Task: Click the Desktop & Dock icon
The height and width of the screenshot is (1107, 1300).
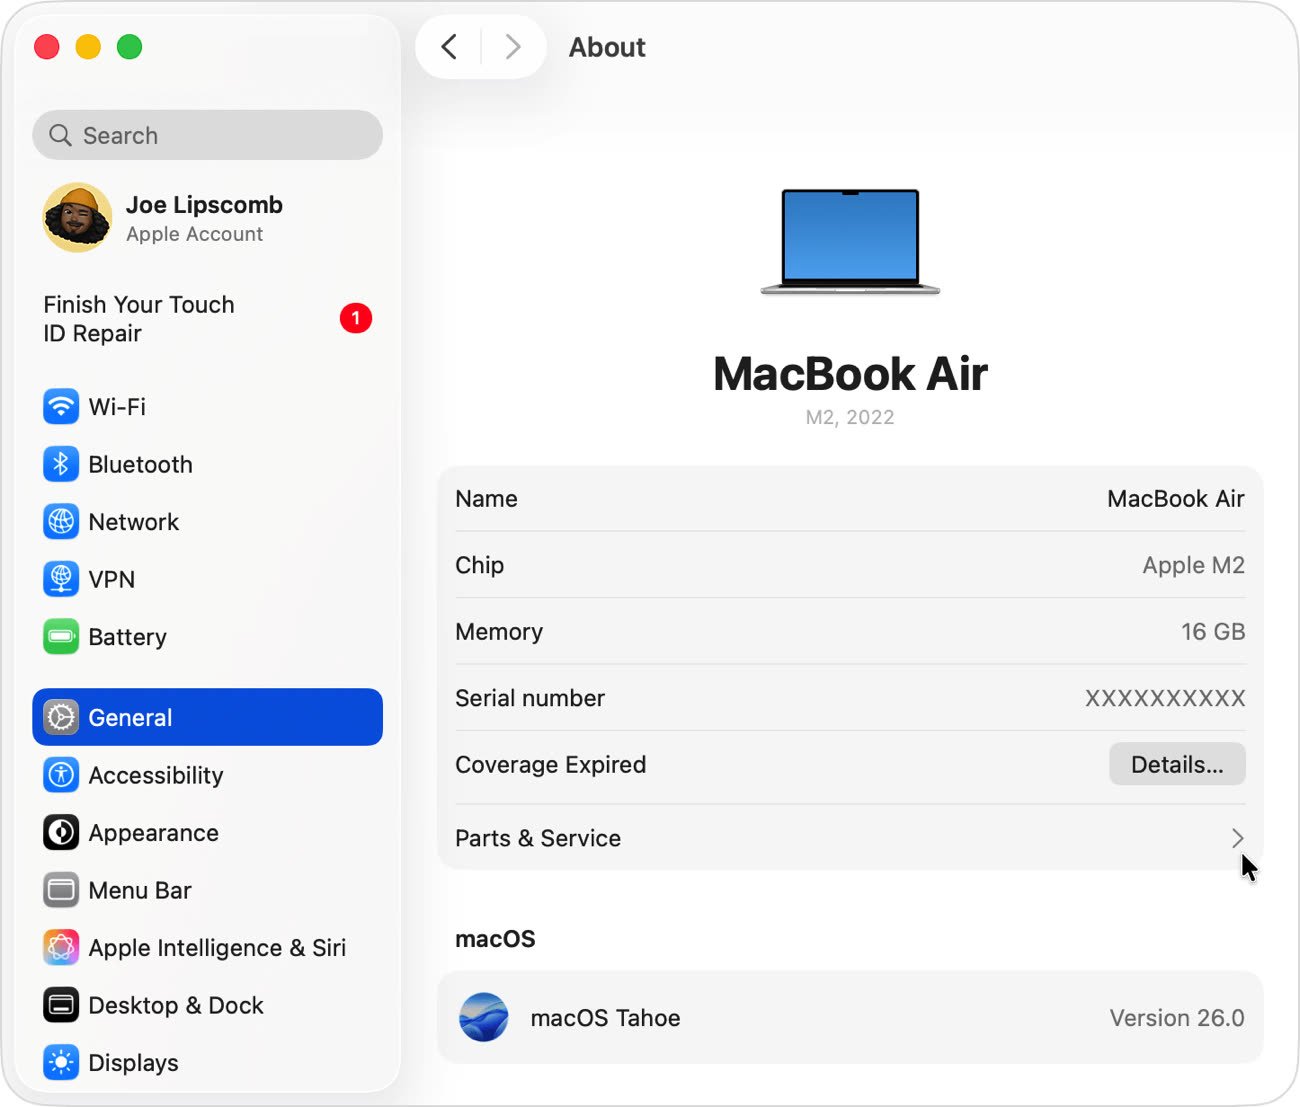Action: [61, 1005]
